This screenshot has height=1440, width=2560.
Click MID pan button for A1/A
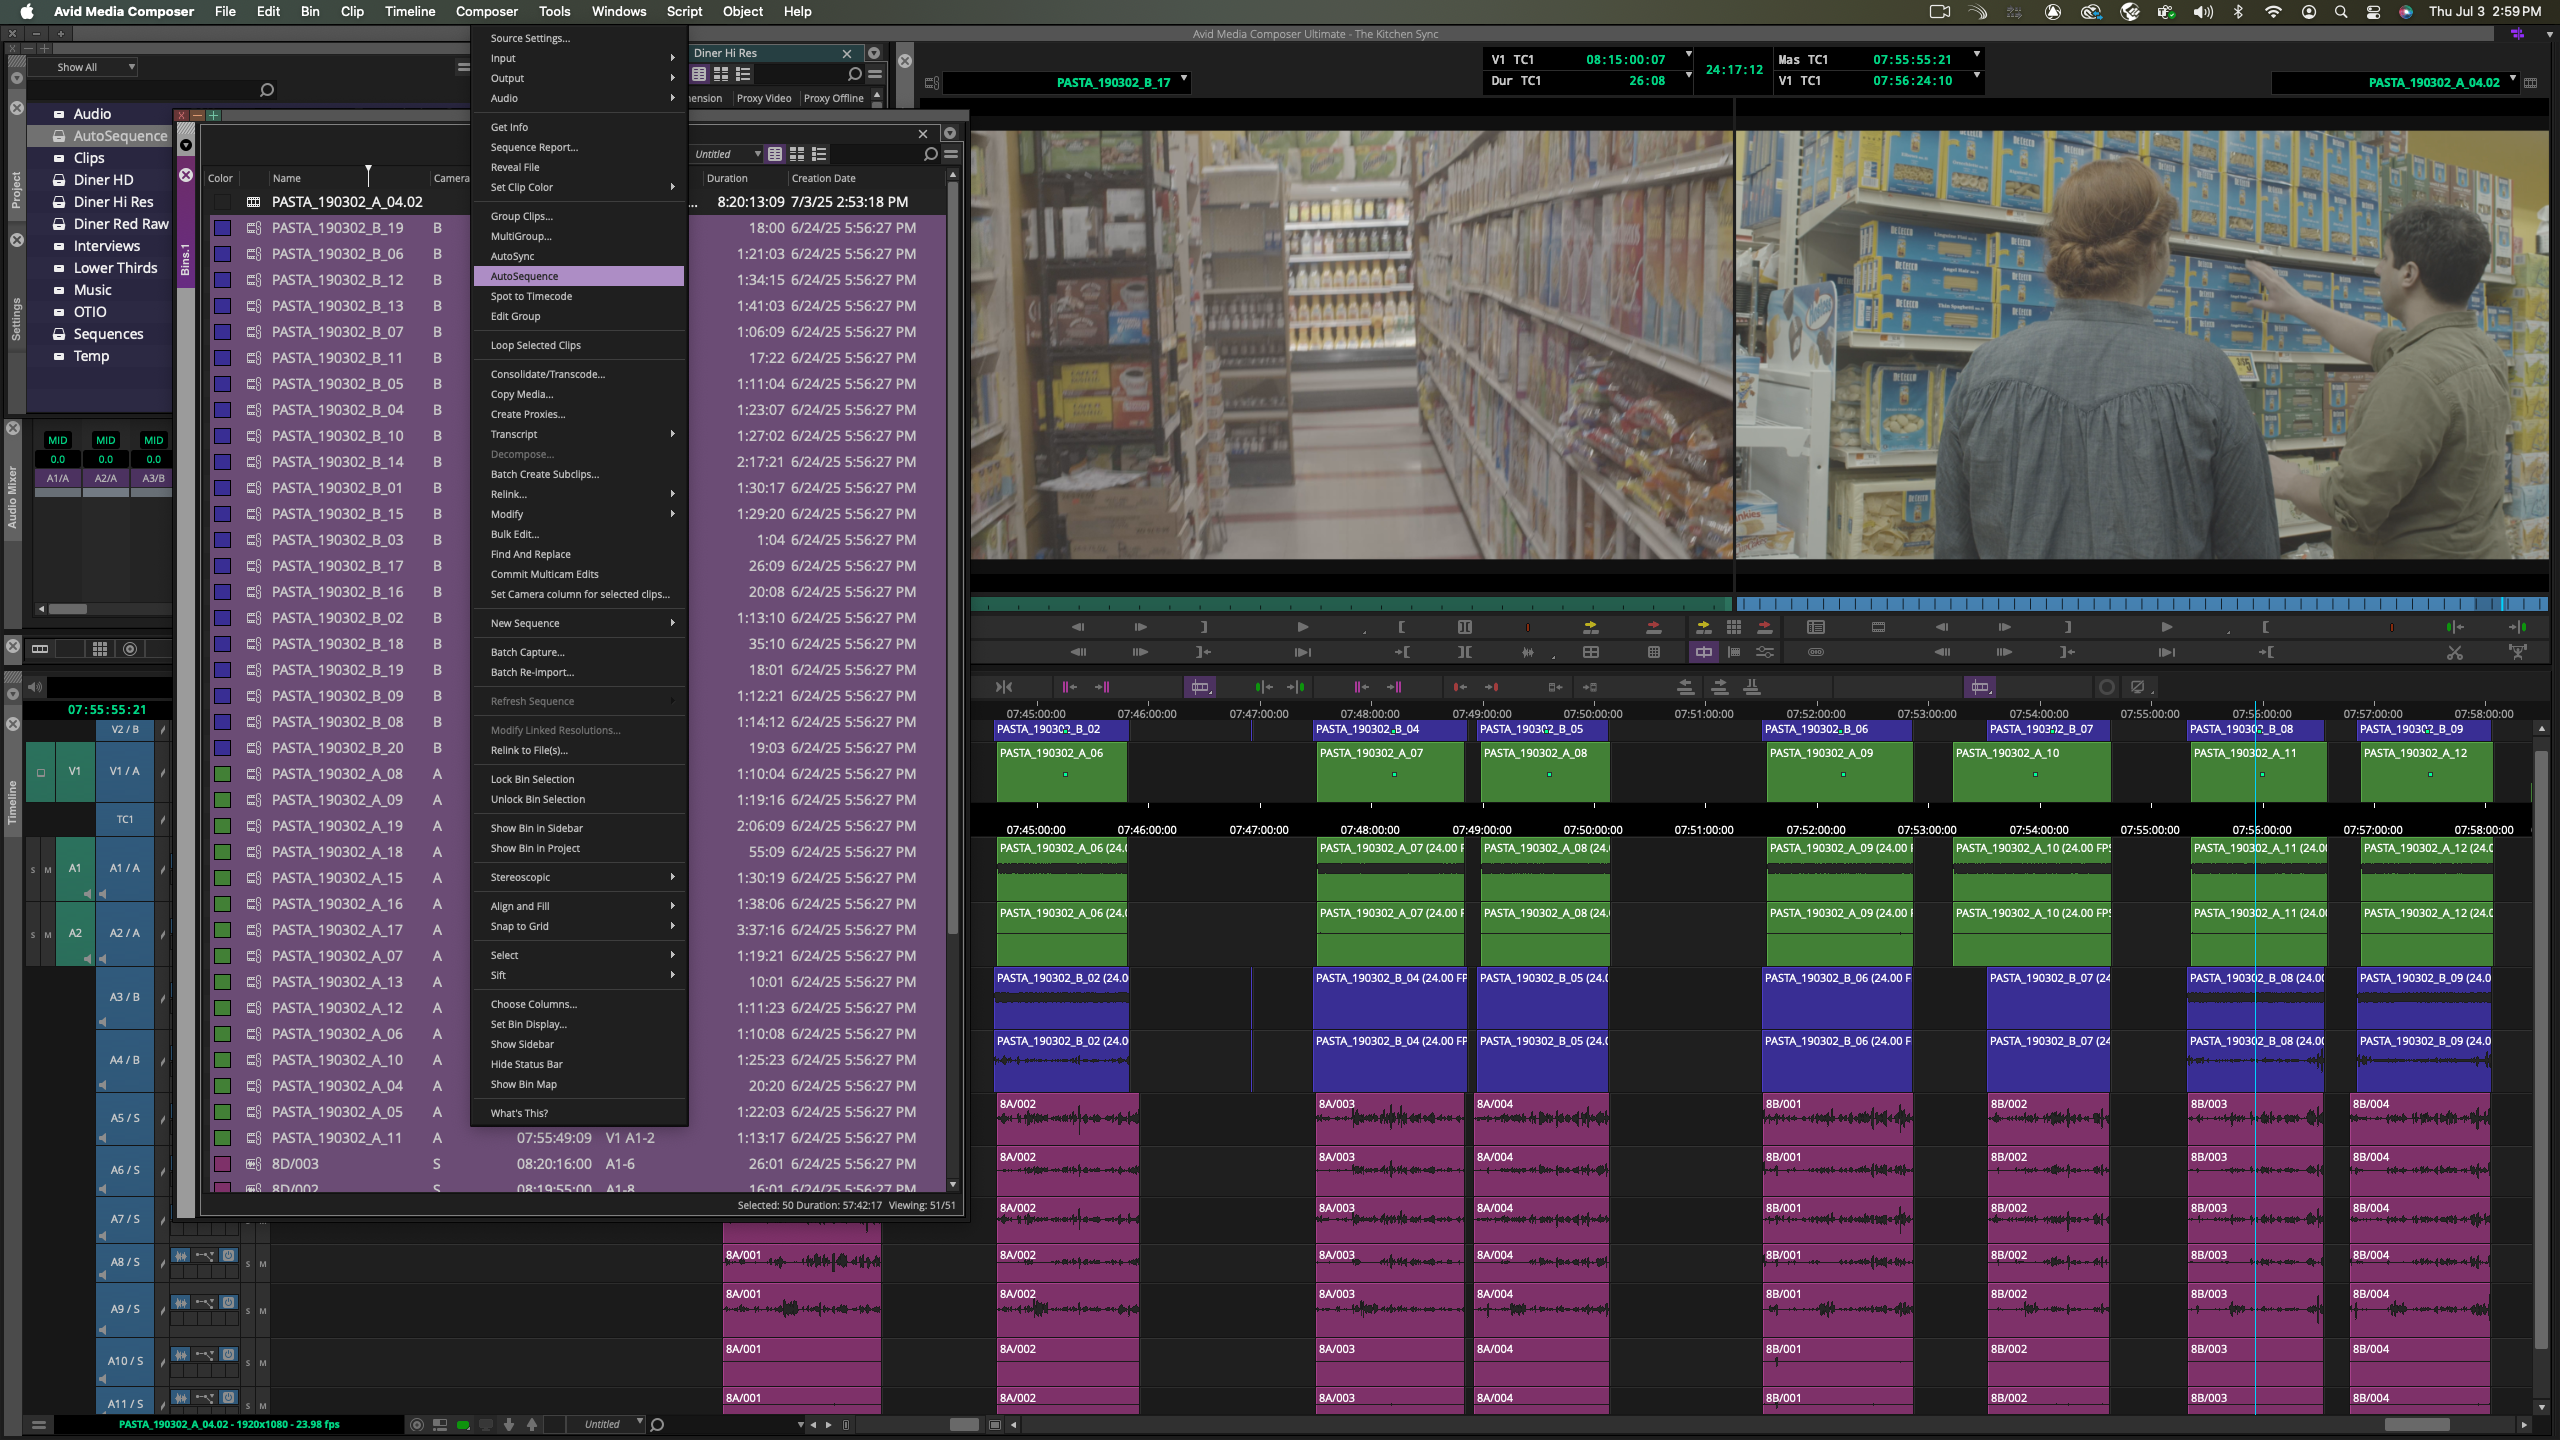pos(58,440)
